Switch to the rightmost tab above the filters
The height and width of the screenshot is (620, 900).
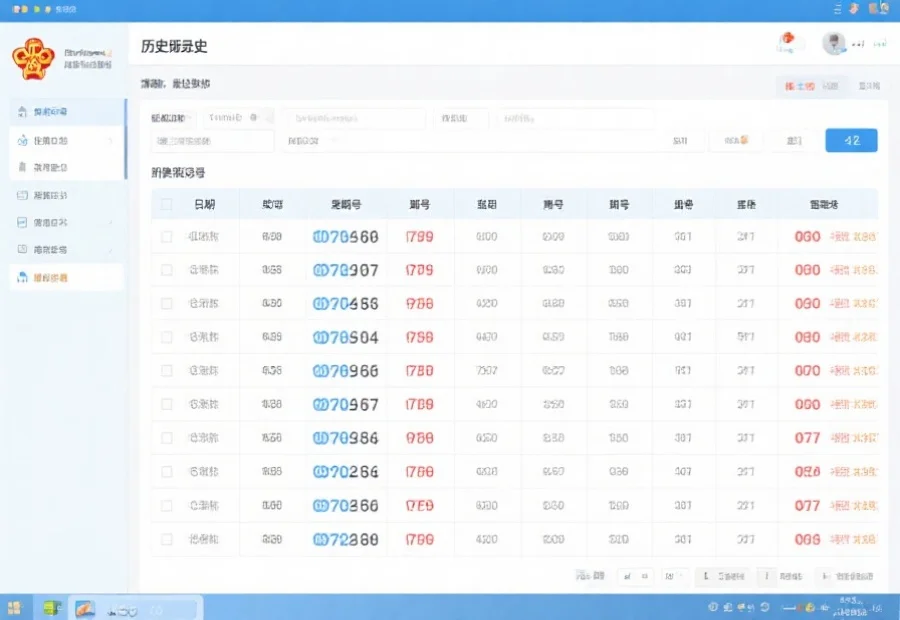868,87
